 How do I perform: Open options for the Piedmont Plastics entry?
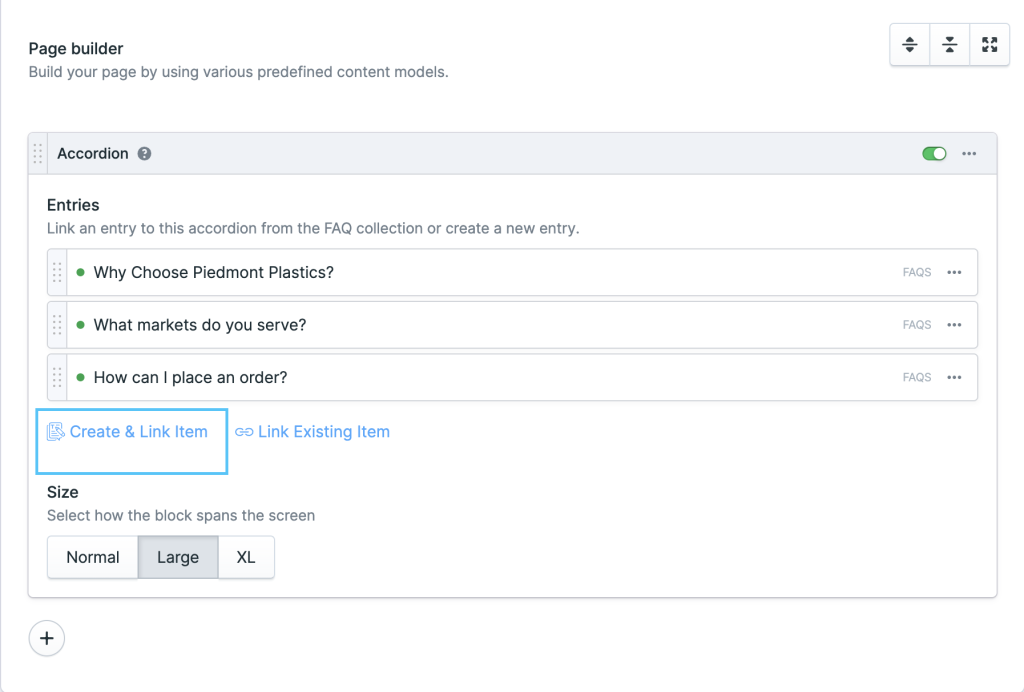[x=954, y=272]
